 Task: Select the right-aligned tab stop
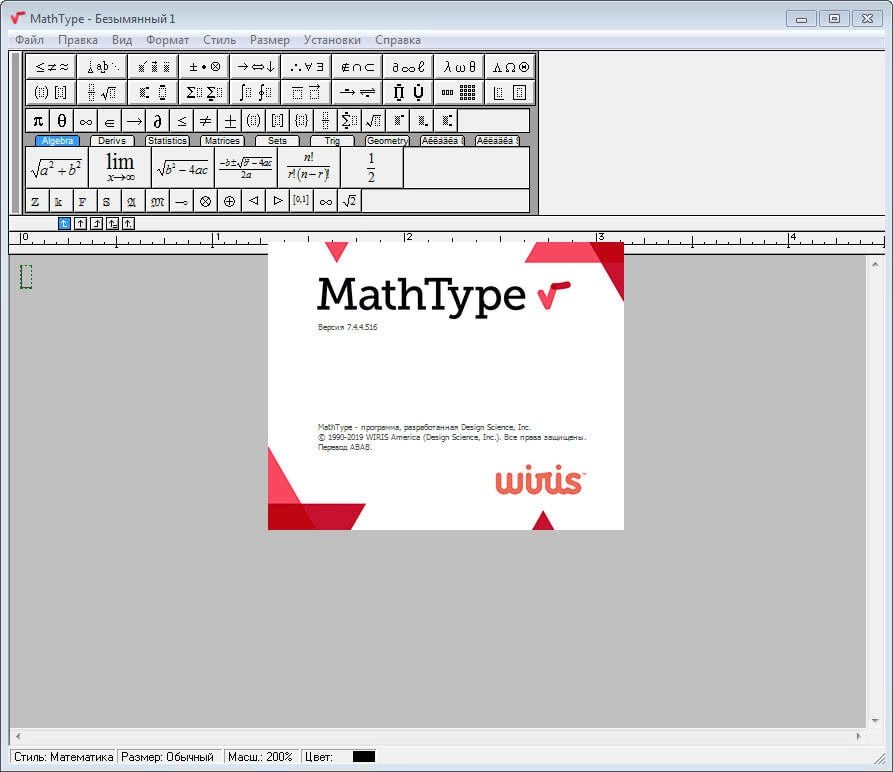pos(96,224)
